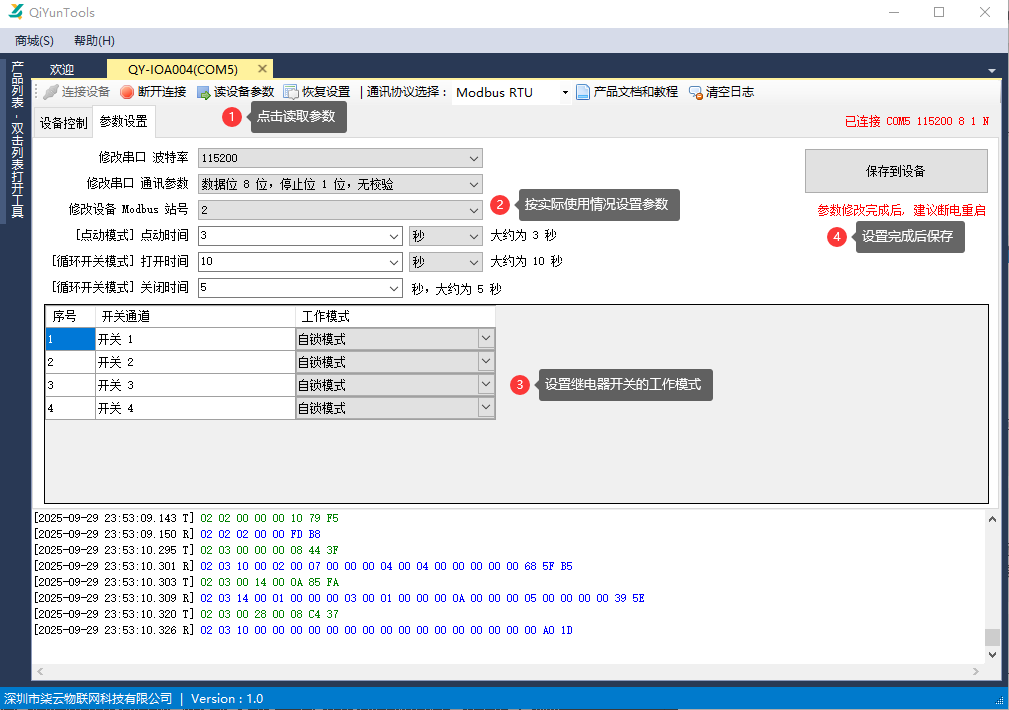Open 开关 4 工作模式 dropdown
The height and width of the screenshot is (710, 1009).
tap(486, 408)
